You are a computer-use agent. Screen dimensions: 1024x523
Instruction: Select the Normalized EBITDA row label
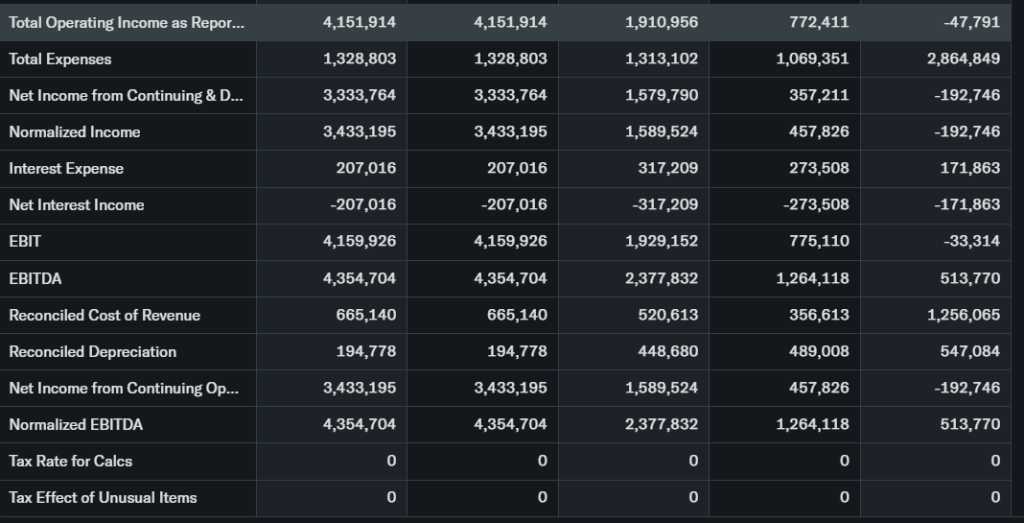point(75,425)
